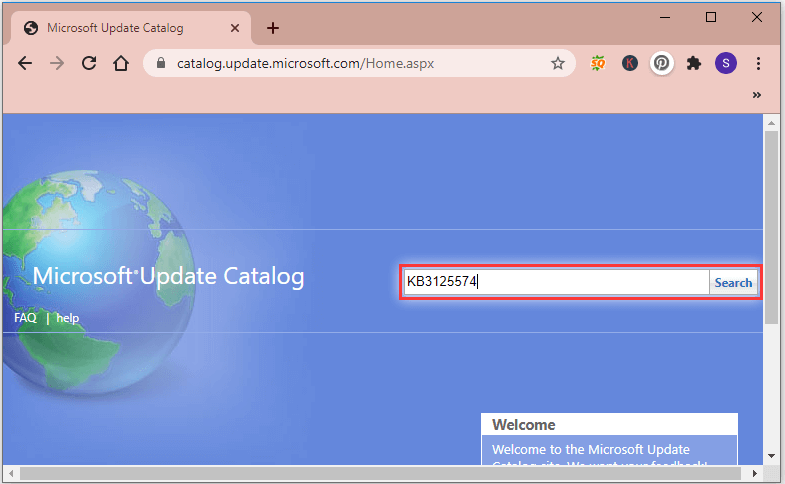Click the horizontal scrollbar left arrow
Viewport: 785px width, 484px height.
click(x=11, y=473)
